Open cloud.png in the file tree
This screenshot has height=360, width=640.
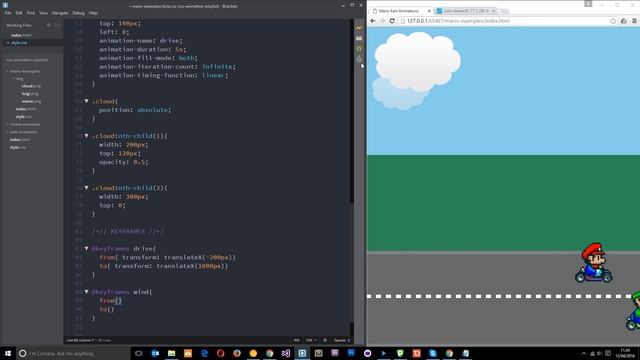pos(31,86)
